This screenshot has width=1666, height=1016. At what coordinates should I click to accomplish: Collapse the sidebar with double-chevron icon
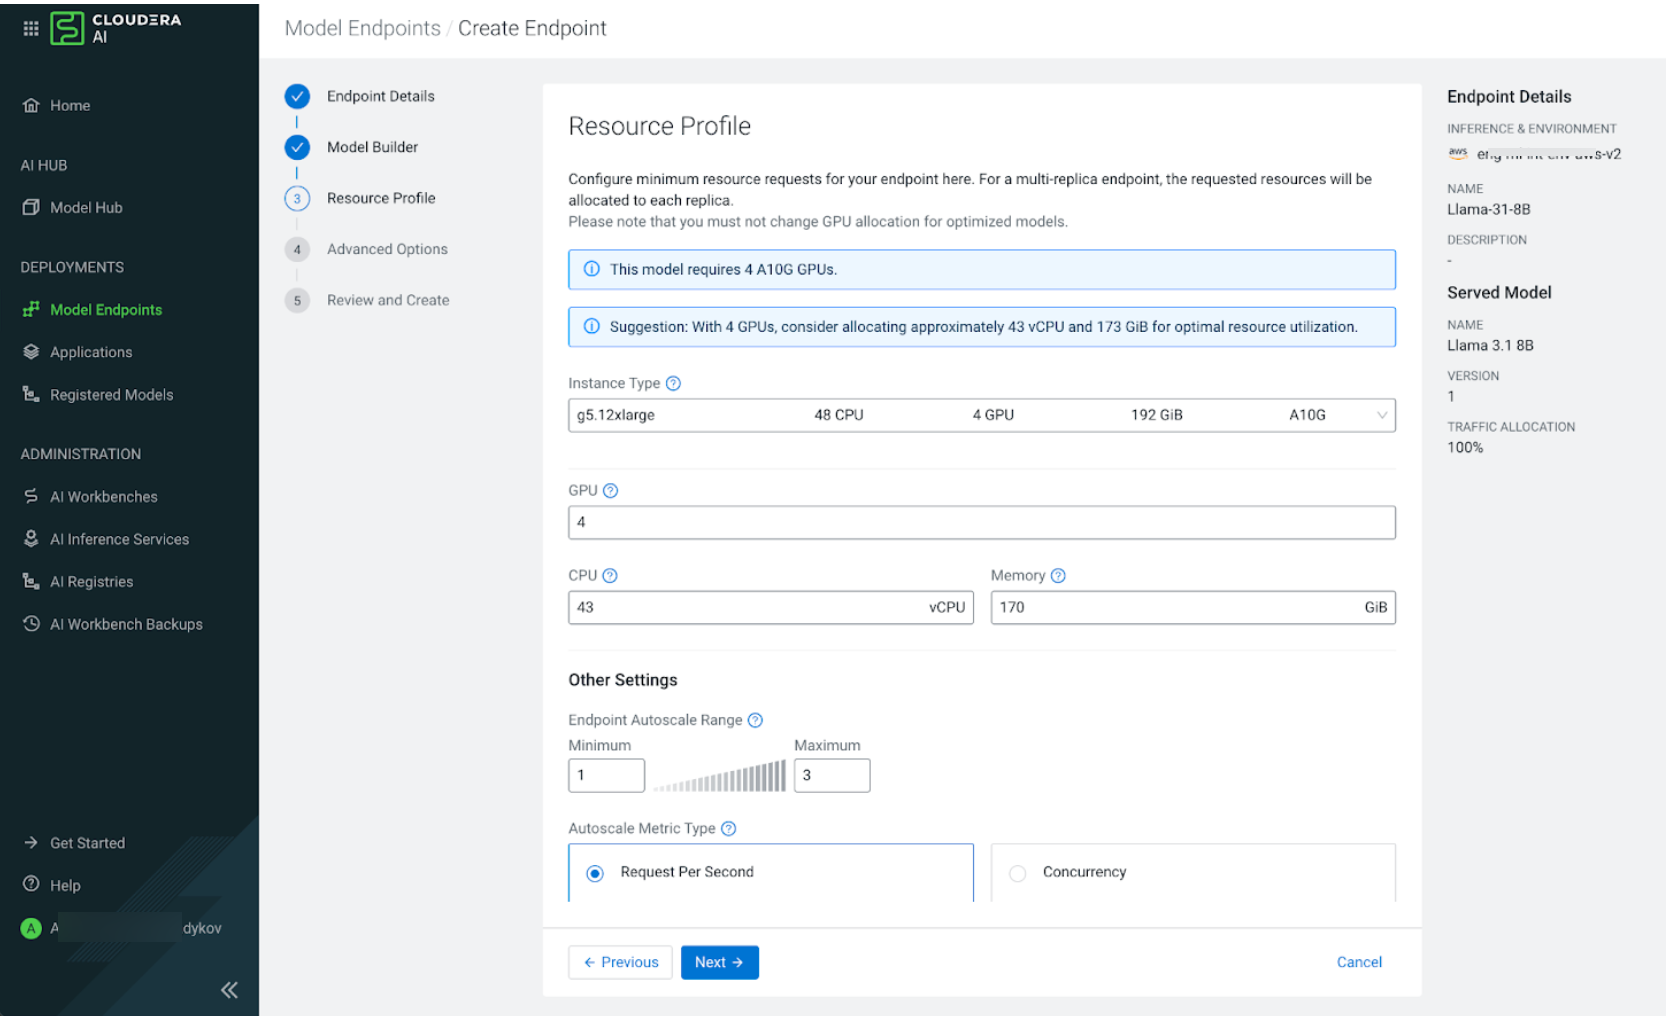click(x=229, y=990)
